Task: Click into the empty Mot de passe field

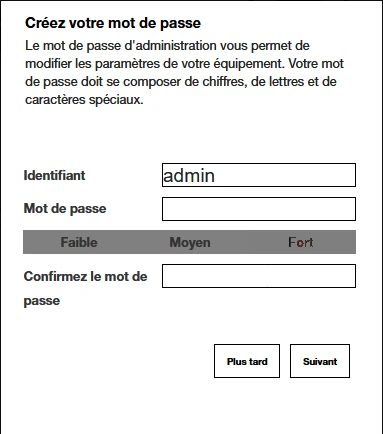Action: [x=259, y=209]
